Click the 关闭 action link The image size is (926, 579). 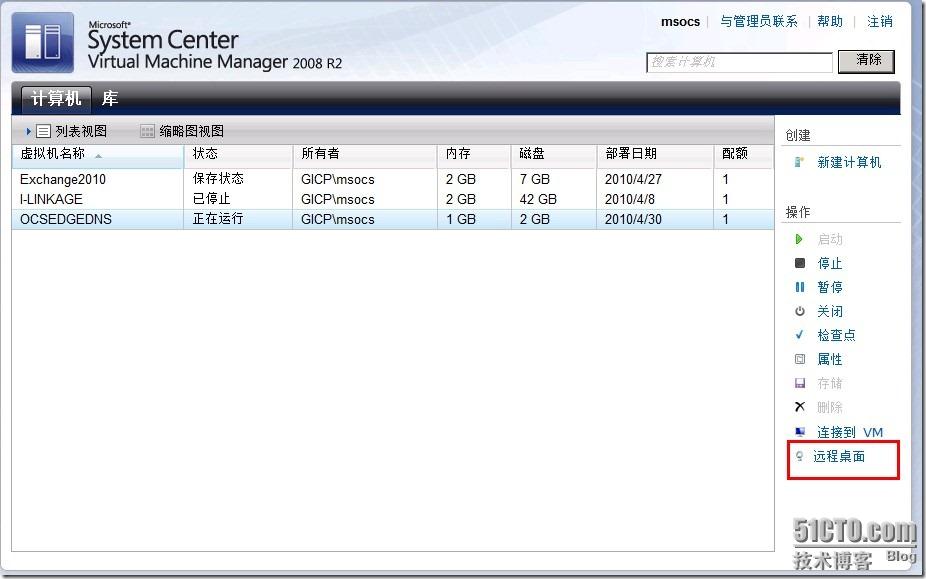[830, 311]
